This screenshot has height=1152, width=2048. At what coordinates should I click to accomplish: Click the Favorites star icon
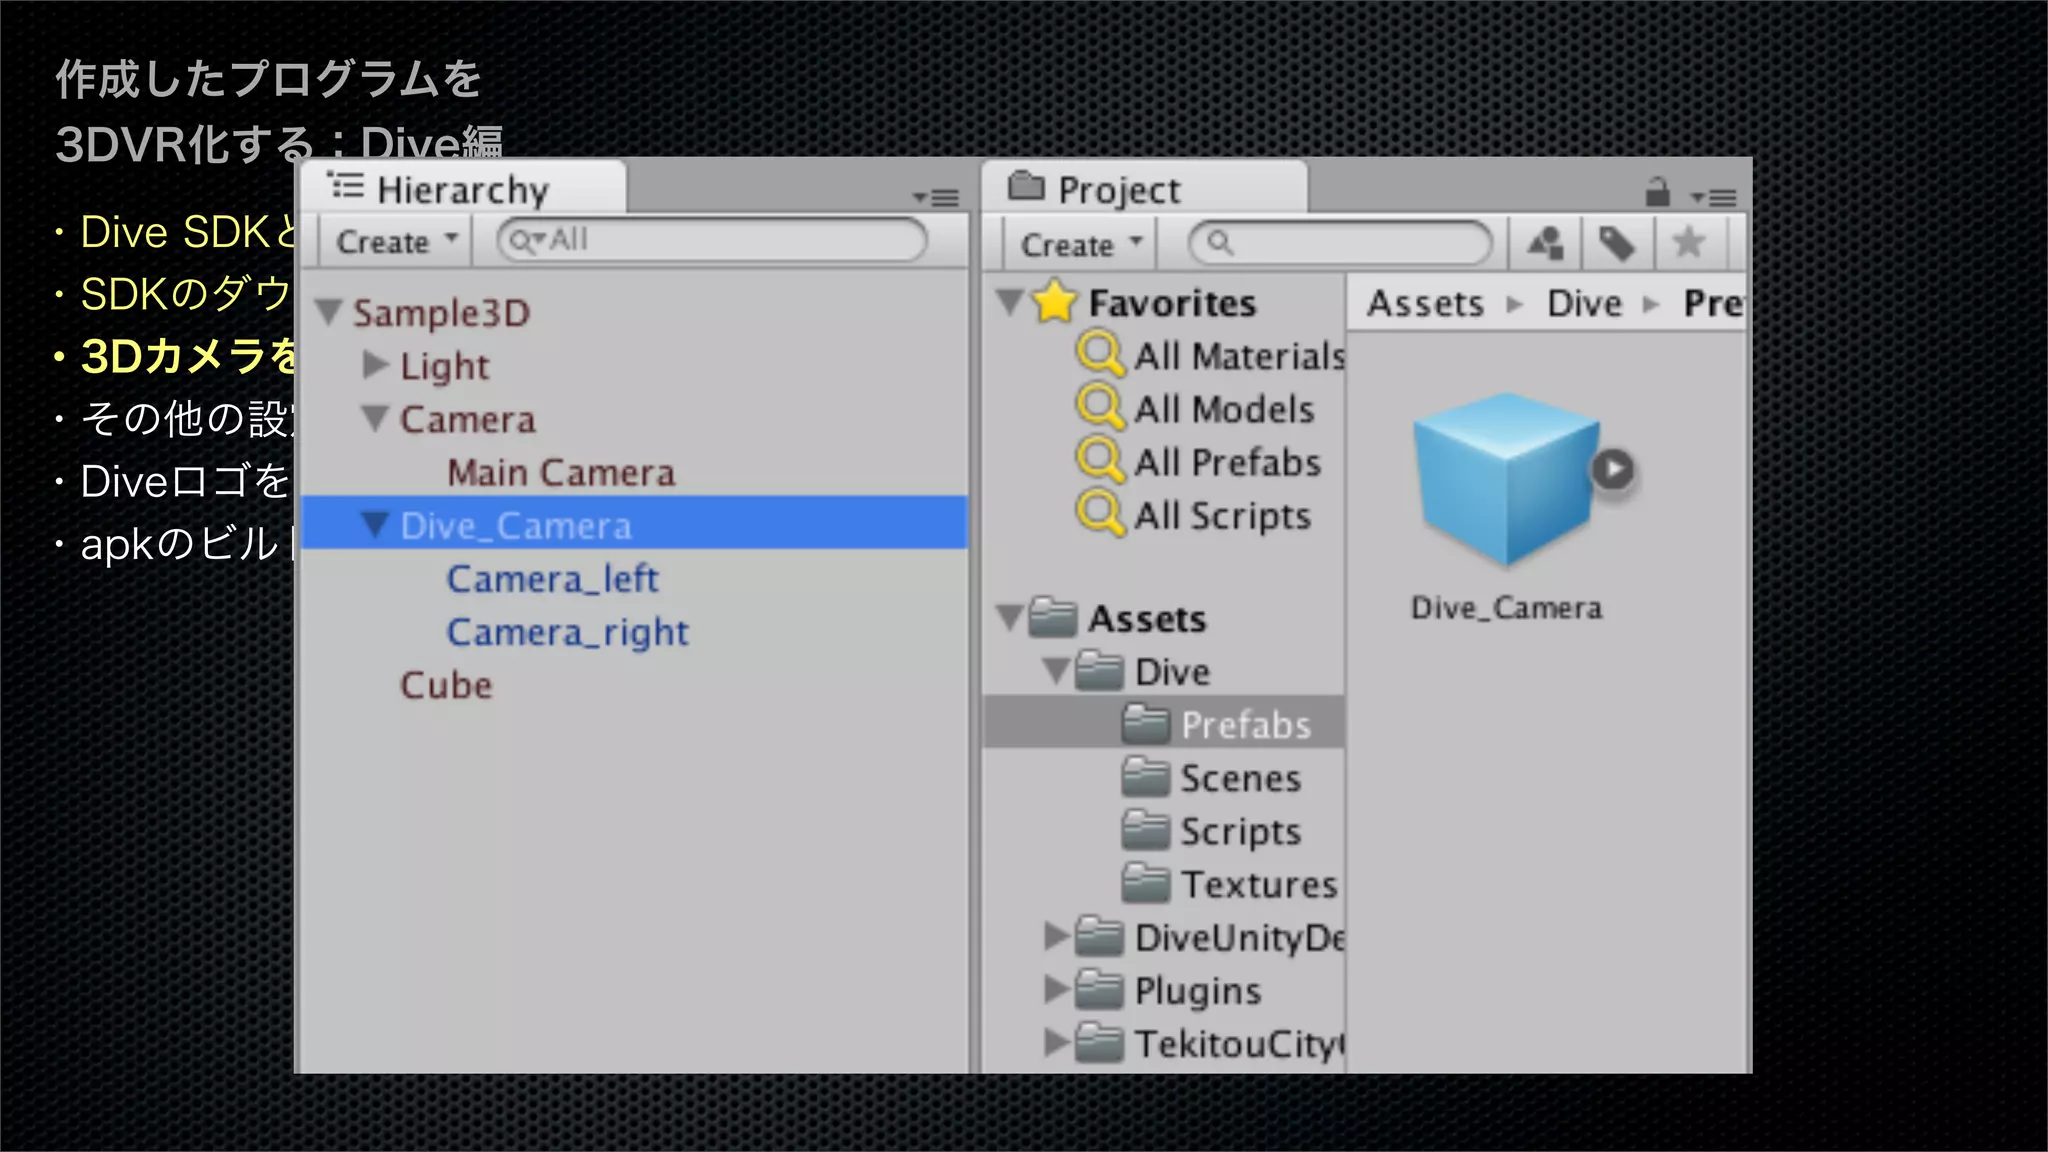point(1055,301)
